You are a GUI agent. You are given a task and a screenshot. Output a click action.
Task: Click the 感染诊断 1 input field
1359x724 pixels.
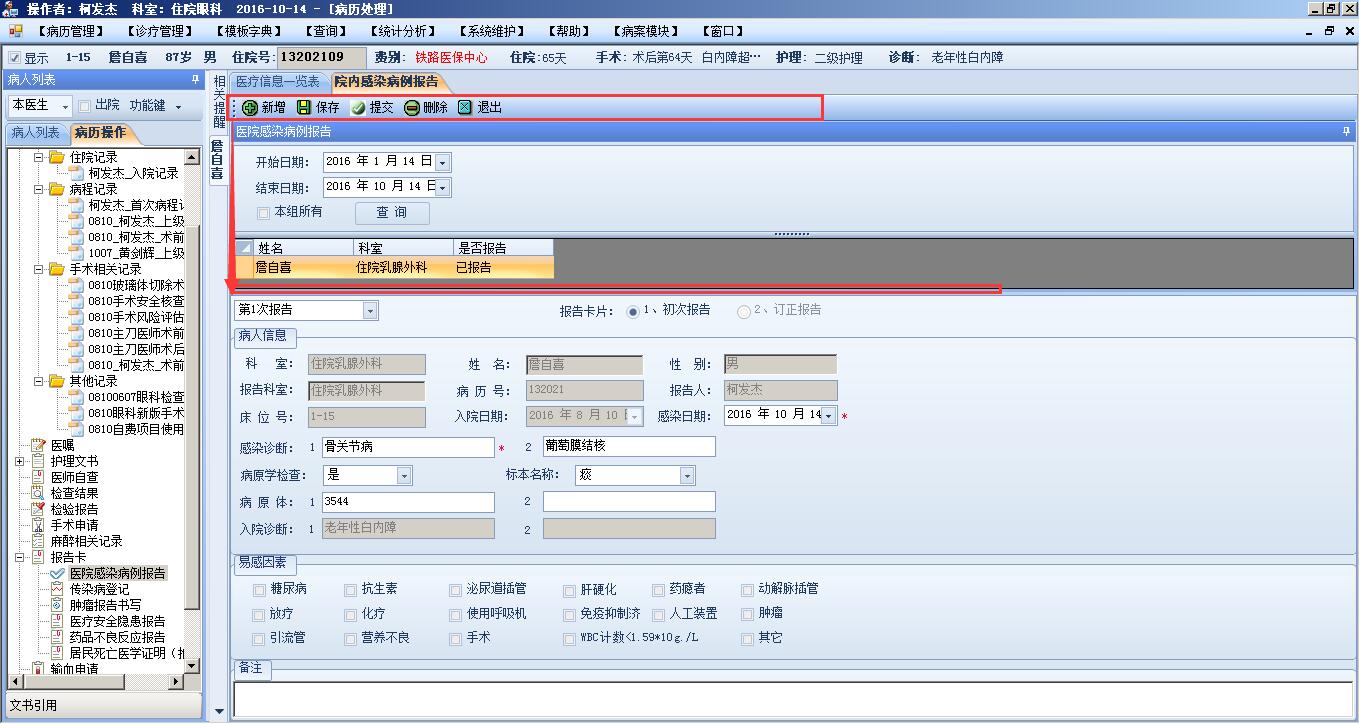408,447
